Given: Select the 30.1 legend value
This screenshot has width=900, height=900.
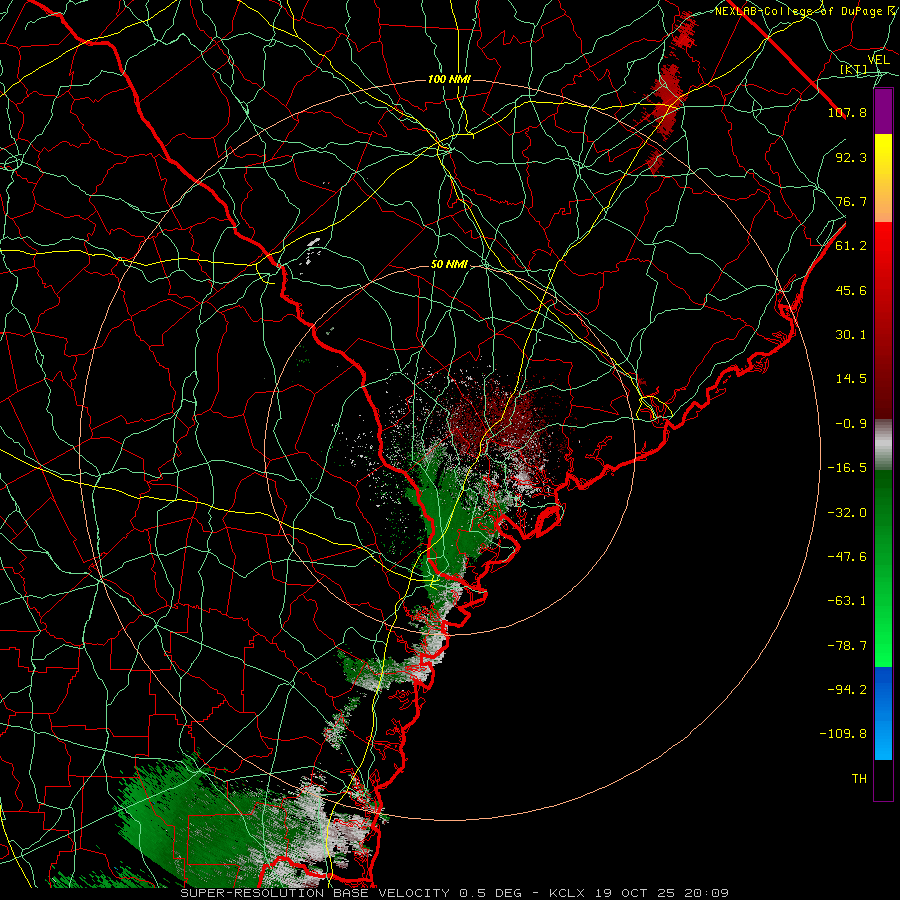Looking at the screenshot, I should point(851,335).
